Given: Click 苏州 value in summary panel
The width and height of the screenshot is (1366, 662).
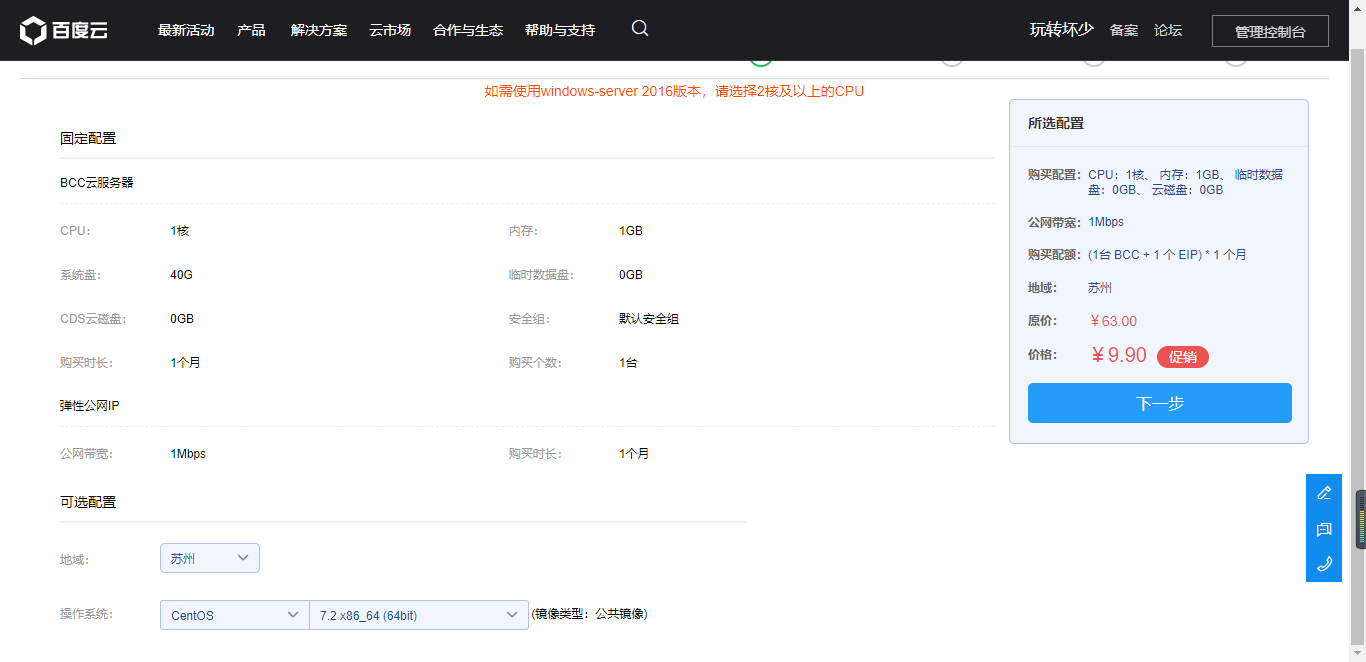Looking at the screenshot, I should tap(1100, 288).
